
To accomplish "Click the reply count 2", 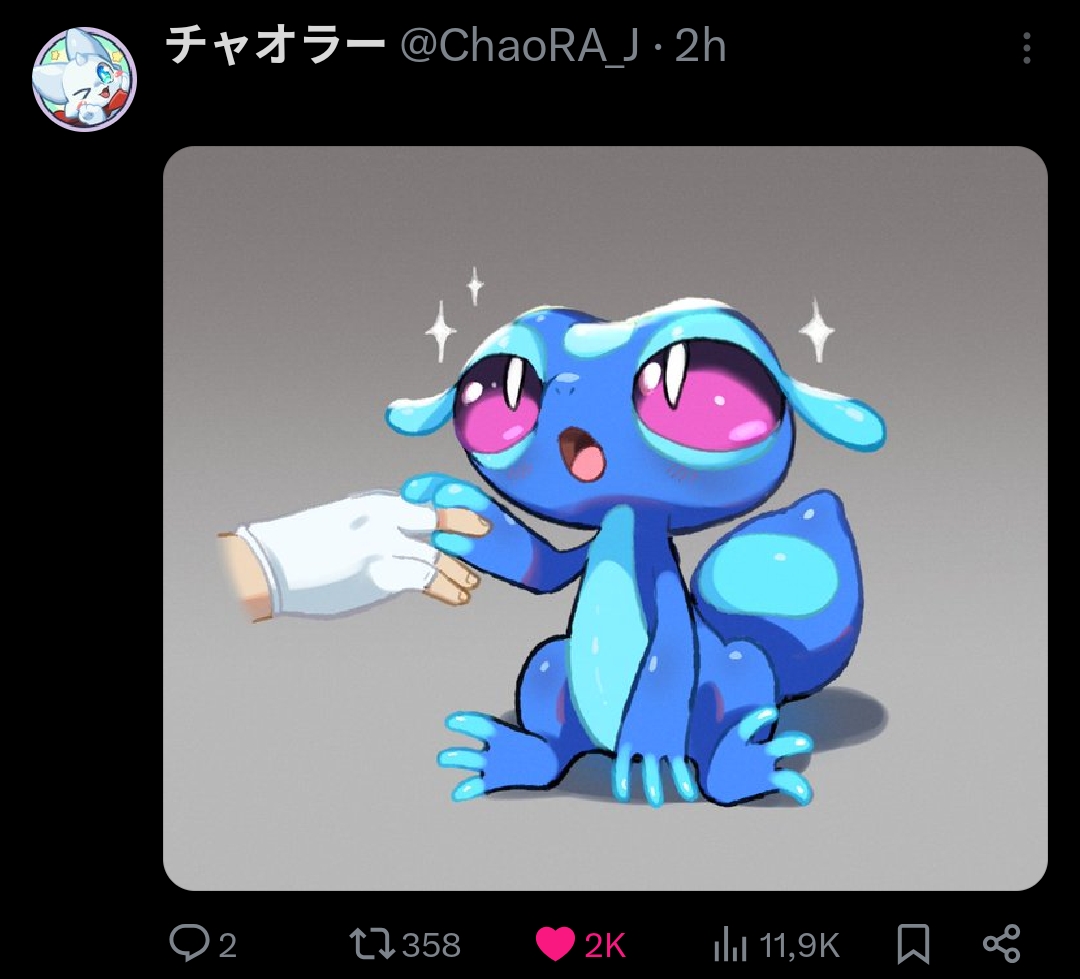I will coord(228,945).
